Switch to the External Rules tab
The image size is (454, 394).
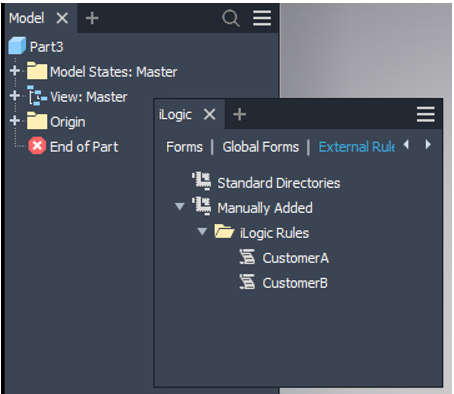pos(357,147)
